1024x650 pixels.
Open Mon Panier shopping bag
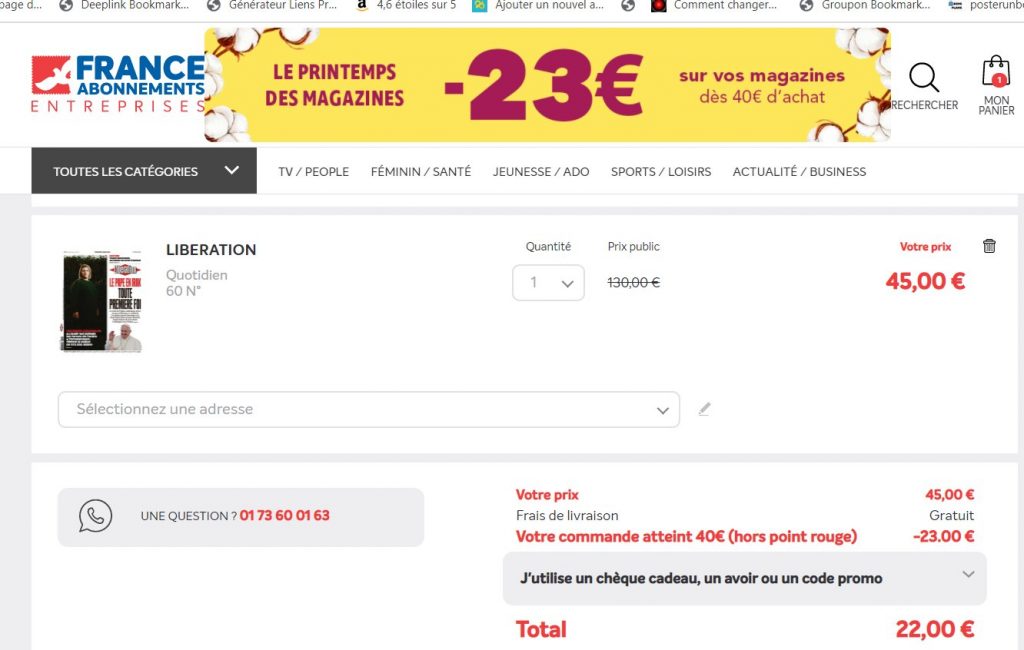click(996, 76)
